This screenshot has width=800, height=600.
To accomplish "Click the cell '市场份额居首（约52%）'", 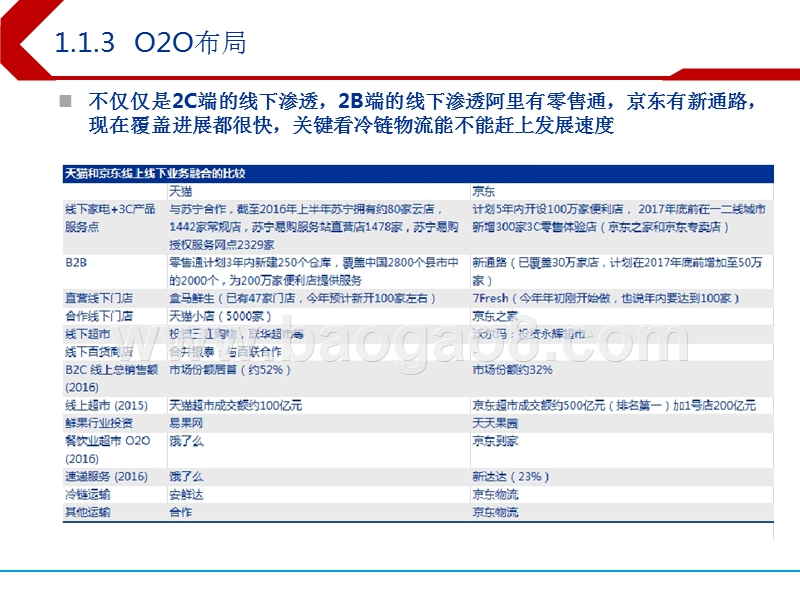I will 230,369.
